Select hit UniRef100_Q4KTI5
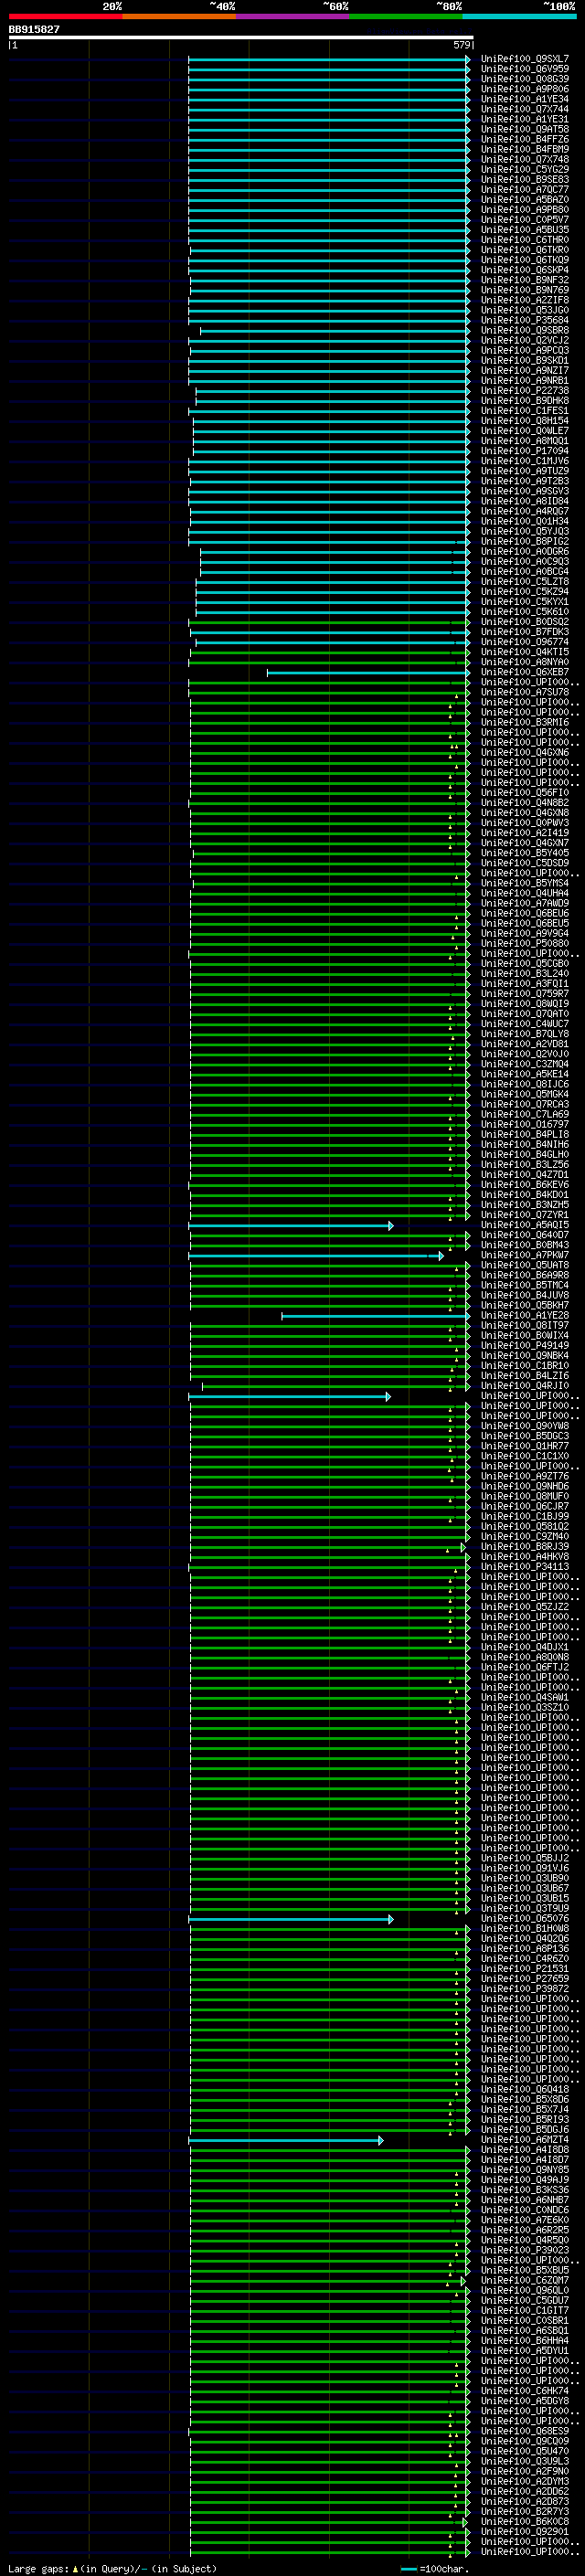 pos(525,652)
